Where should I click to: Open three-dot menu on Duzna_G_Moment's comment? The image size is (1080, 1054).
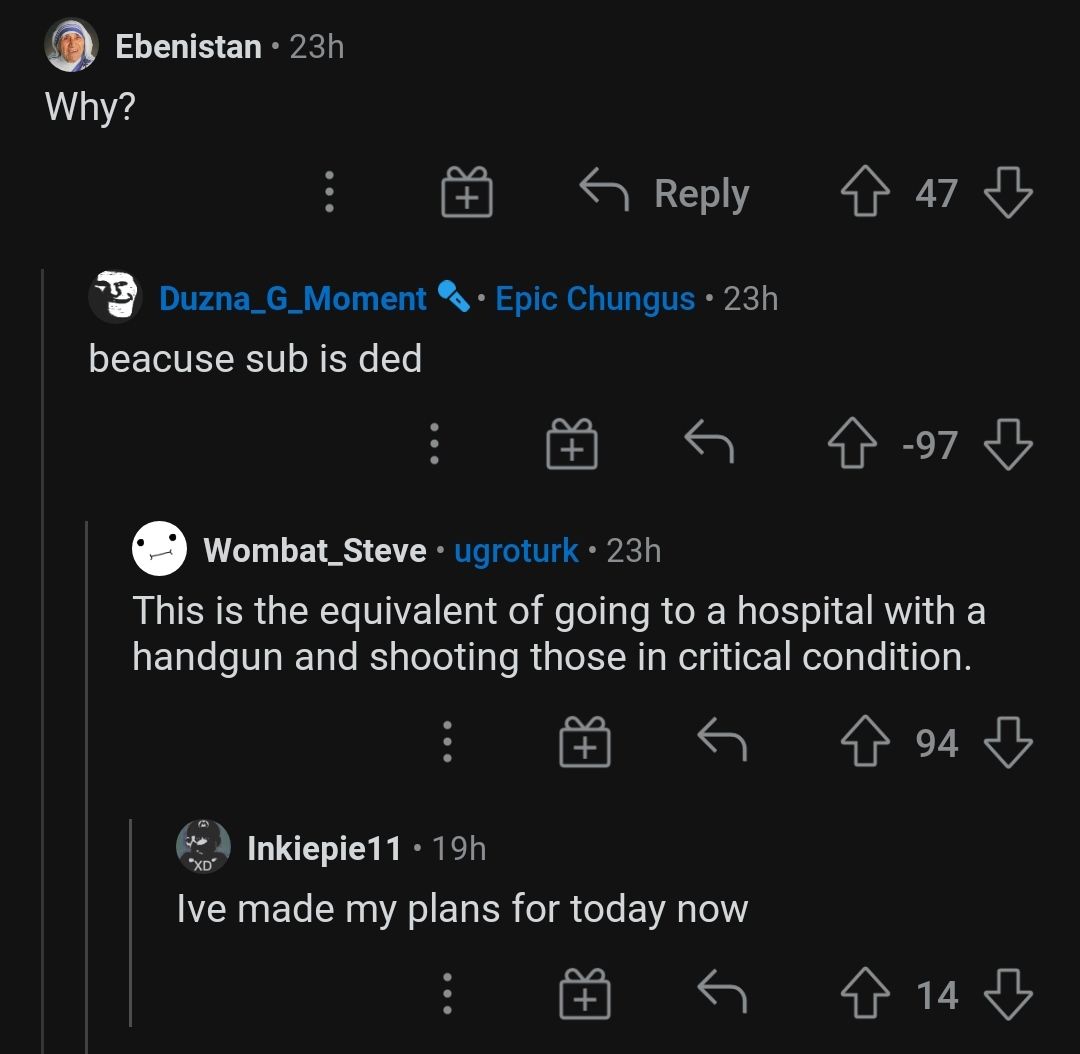tap(433, 445)
